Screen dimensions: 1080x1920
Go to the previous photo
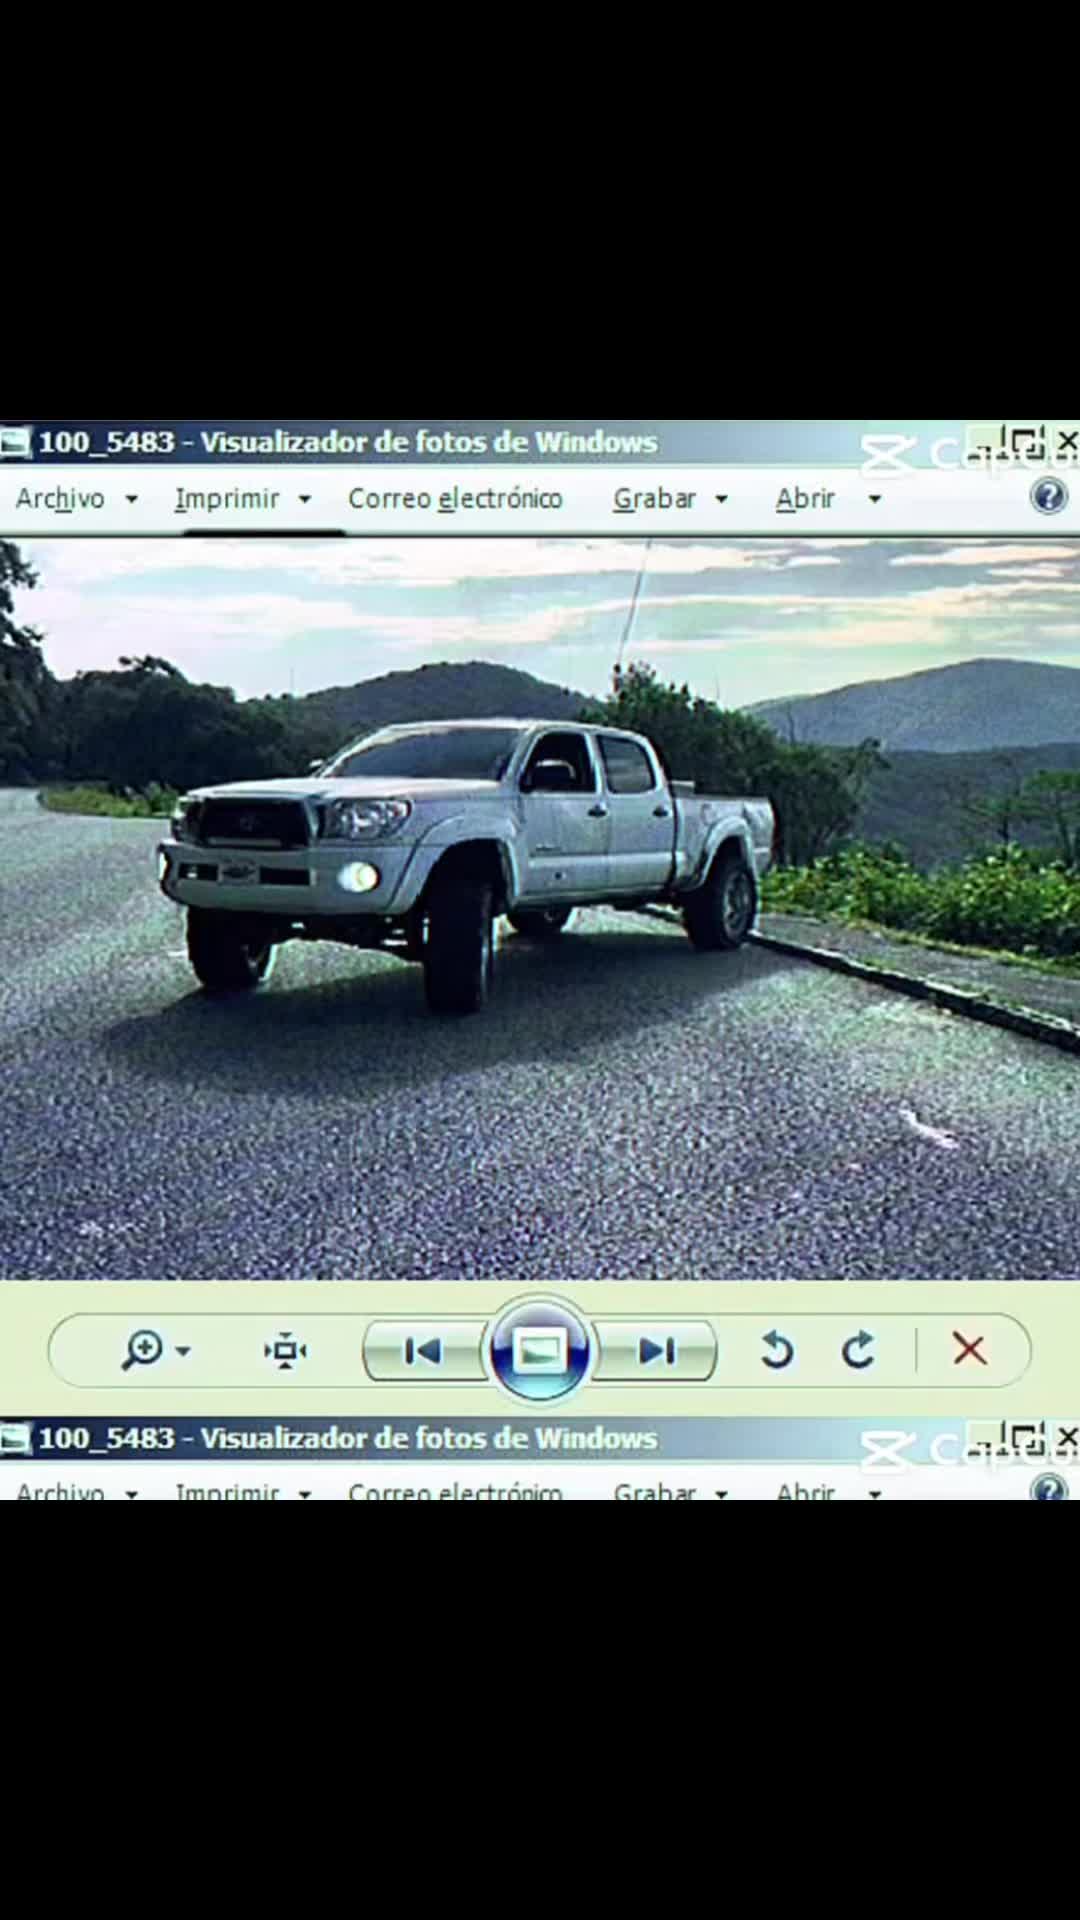(x=425, y=1351)
